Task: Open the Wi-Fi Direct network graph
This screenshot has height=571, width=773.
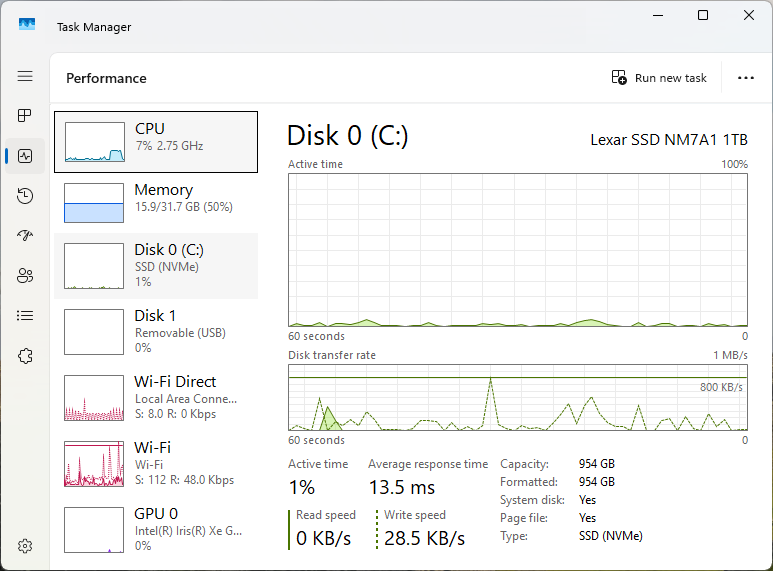Action: (x=156, y=397)
